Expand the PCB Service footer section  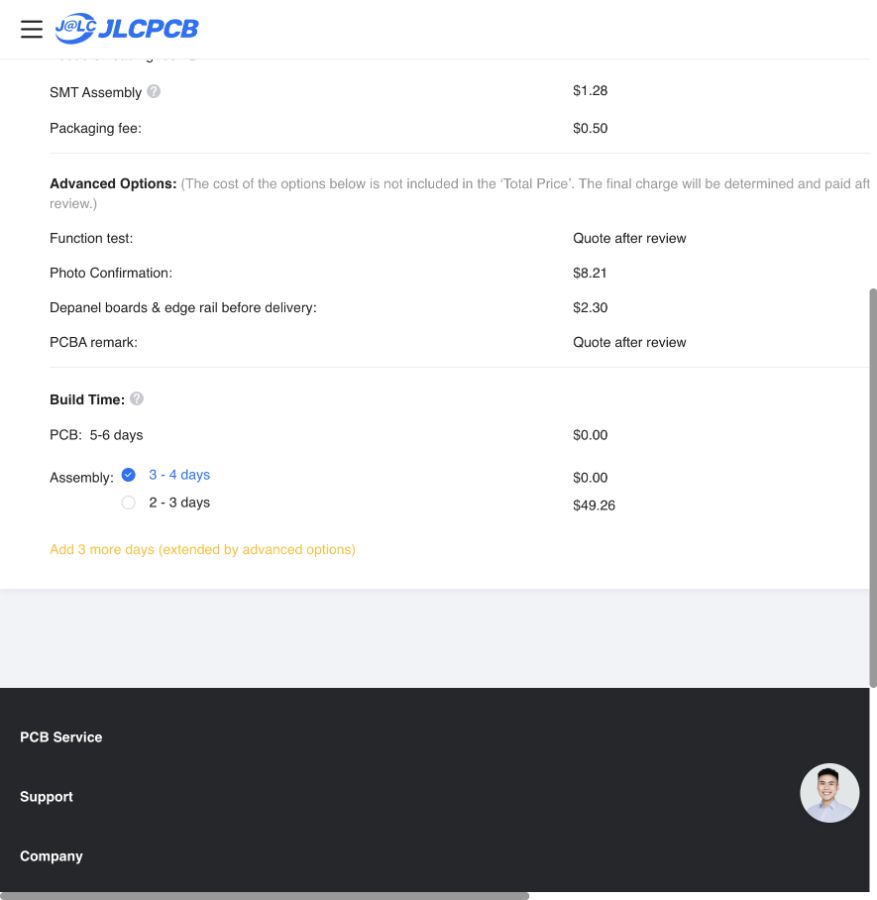61,737
